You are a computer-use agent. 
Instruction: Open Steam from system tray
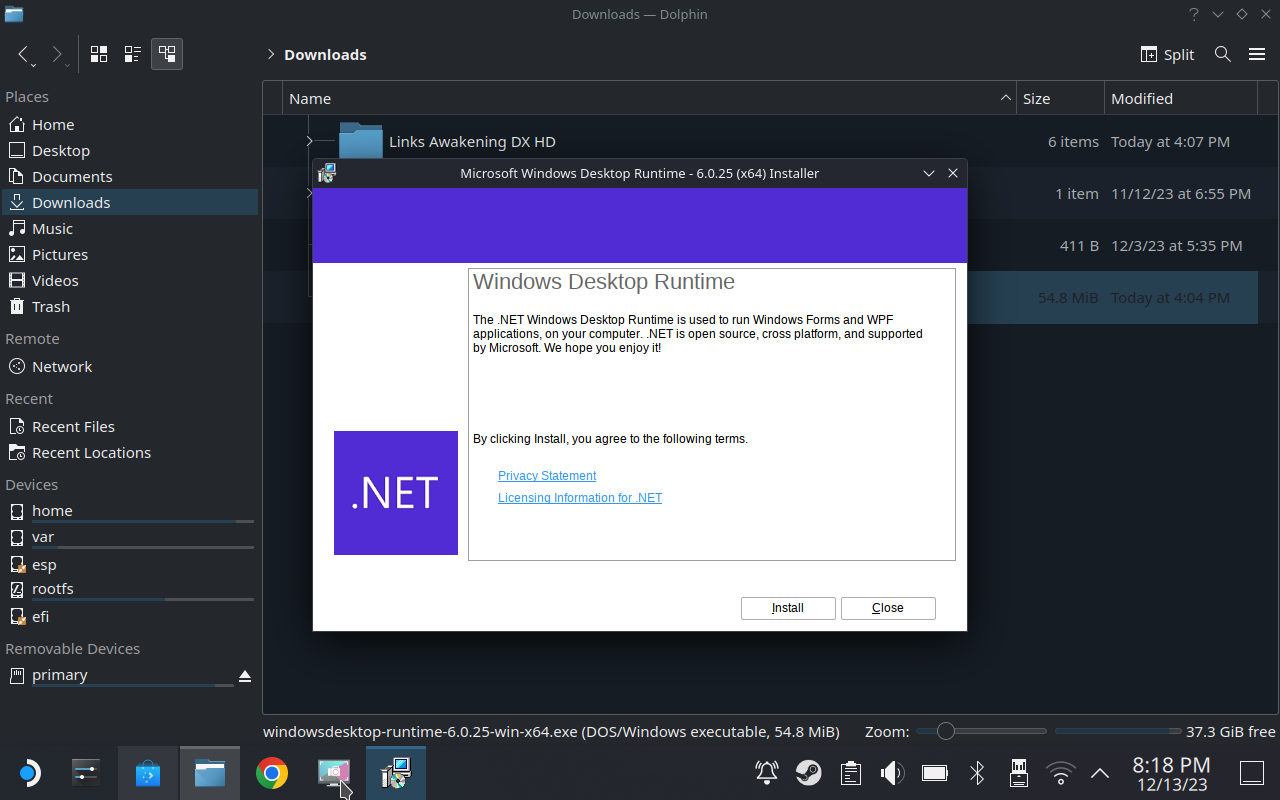click(x=809, y=773)
